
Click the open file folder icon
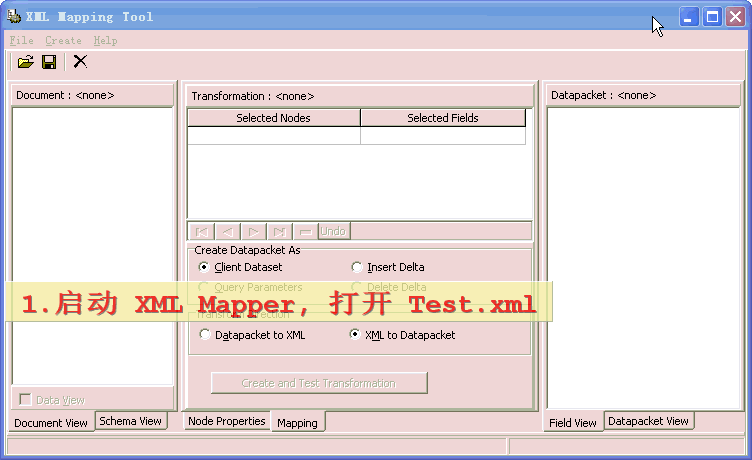[x=26, y=62]
